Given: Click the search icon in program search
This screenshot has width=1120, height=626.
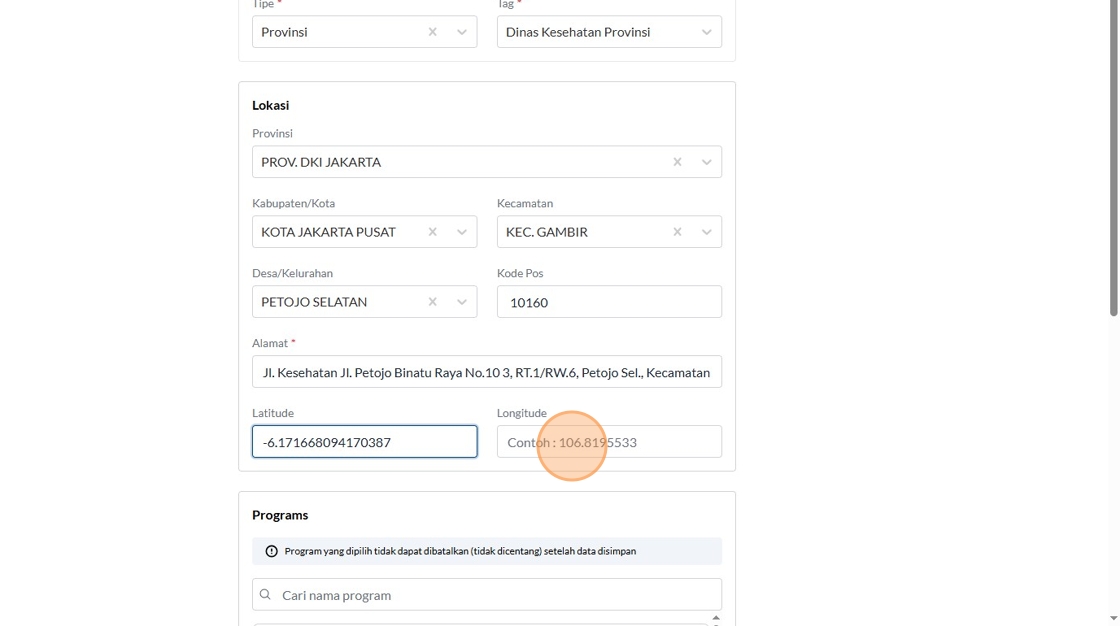Looking at the screenshot, I should [x=265, y=595].
